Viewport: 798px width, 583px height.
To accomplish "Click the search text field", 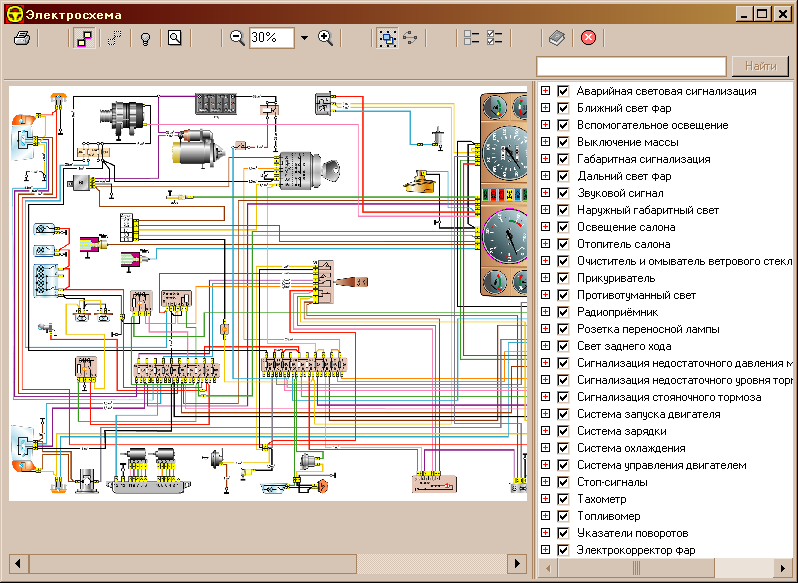I will pyautogui.click(x=631, y=66).
